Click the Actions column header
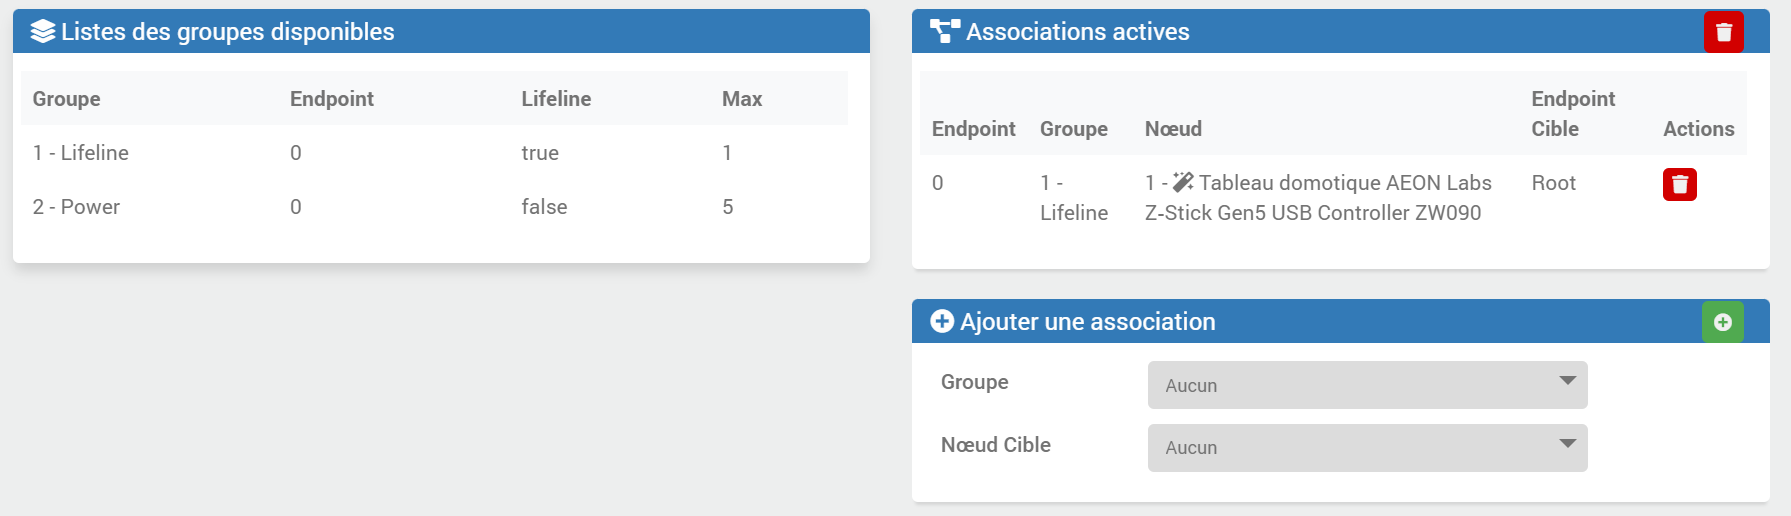Image resolution: width=1791 pixels, height=516 pixels. tap(1698, 129)
